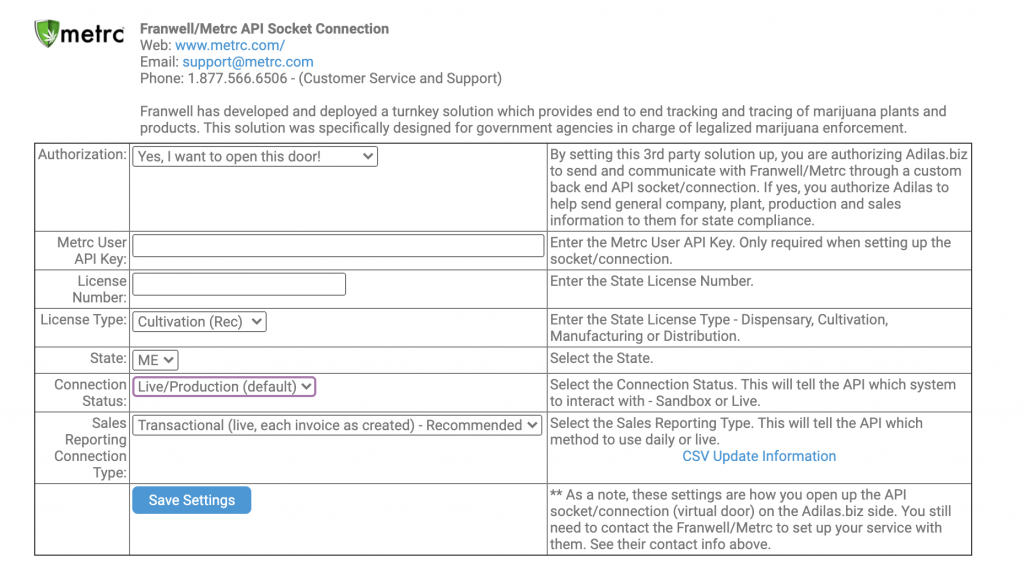Screen dimensions: 1024x575
Task: Click the Authorization dropdown chevron arrow
Action: tap(368, 156)
